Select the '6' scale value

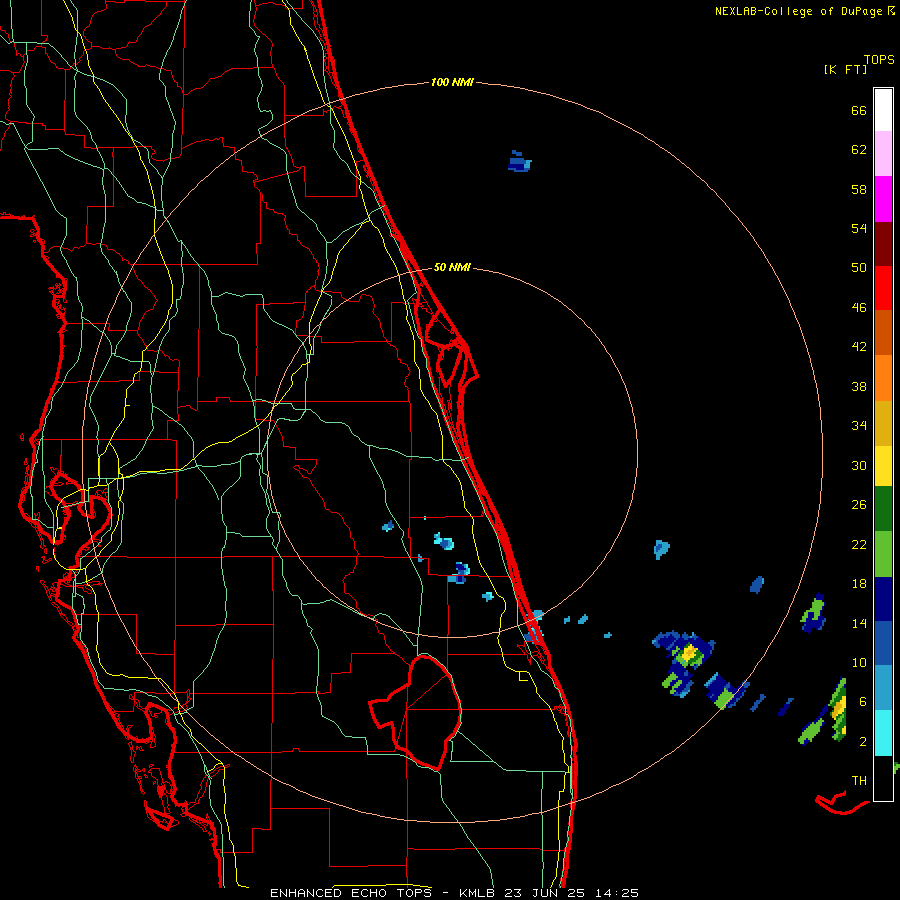(x=863, y=702)
